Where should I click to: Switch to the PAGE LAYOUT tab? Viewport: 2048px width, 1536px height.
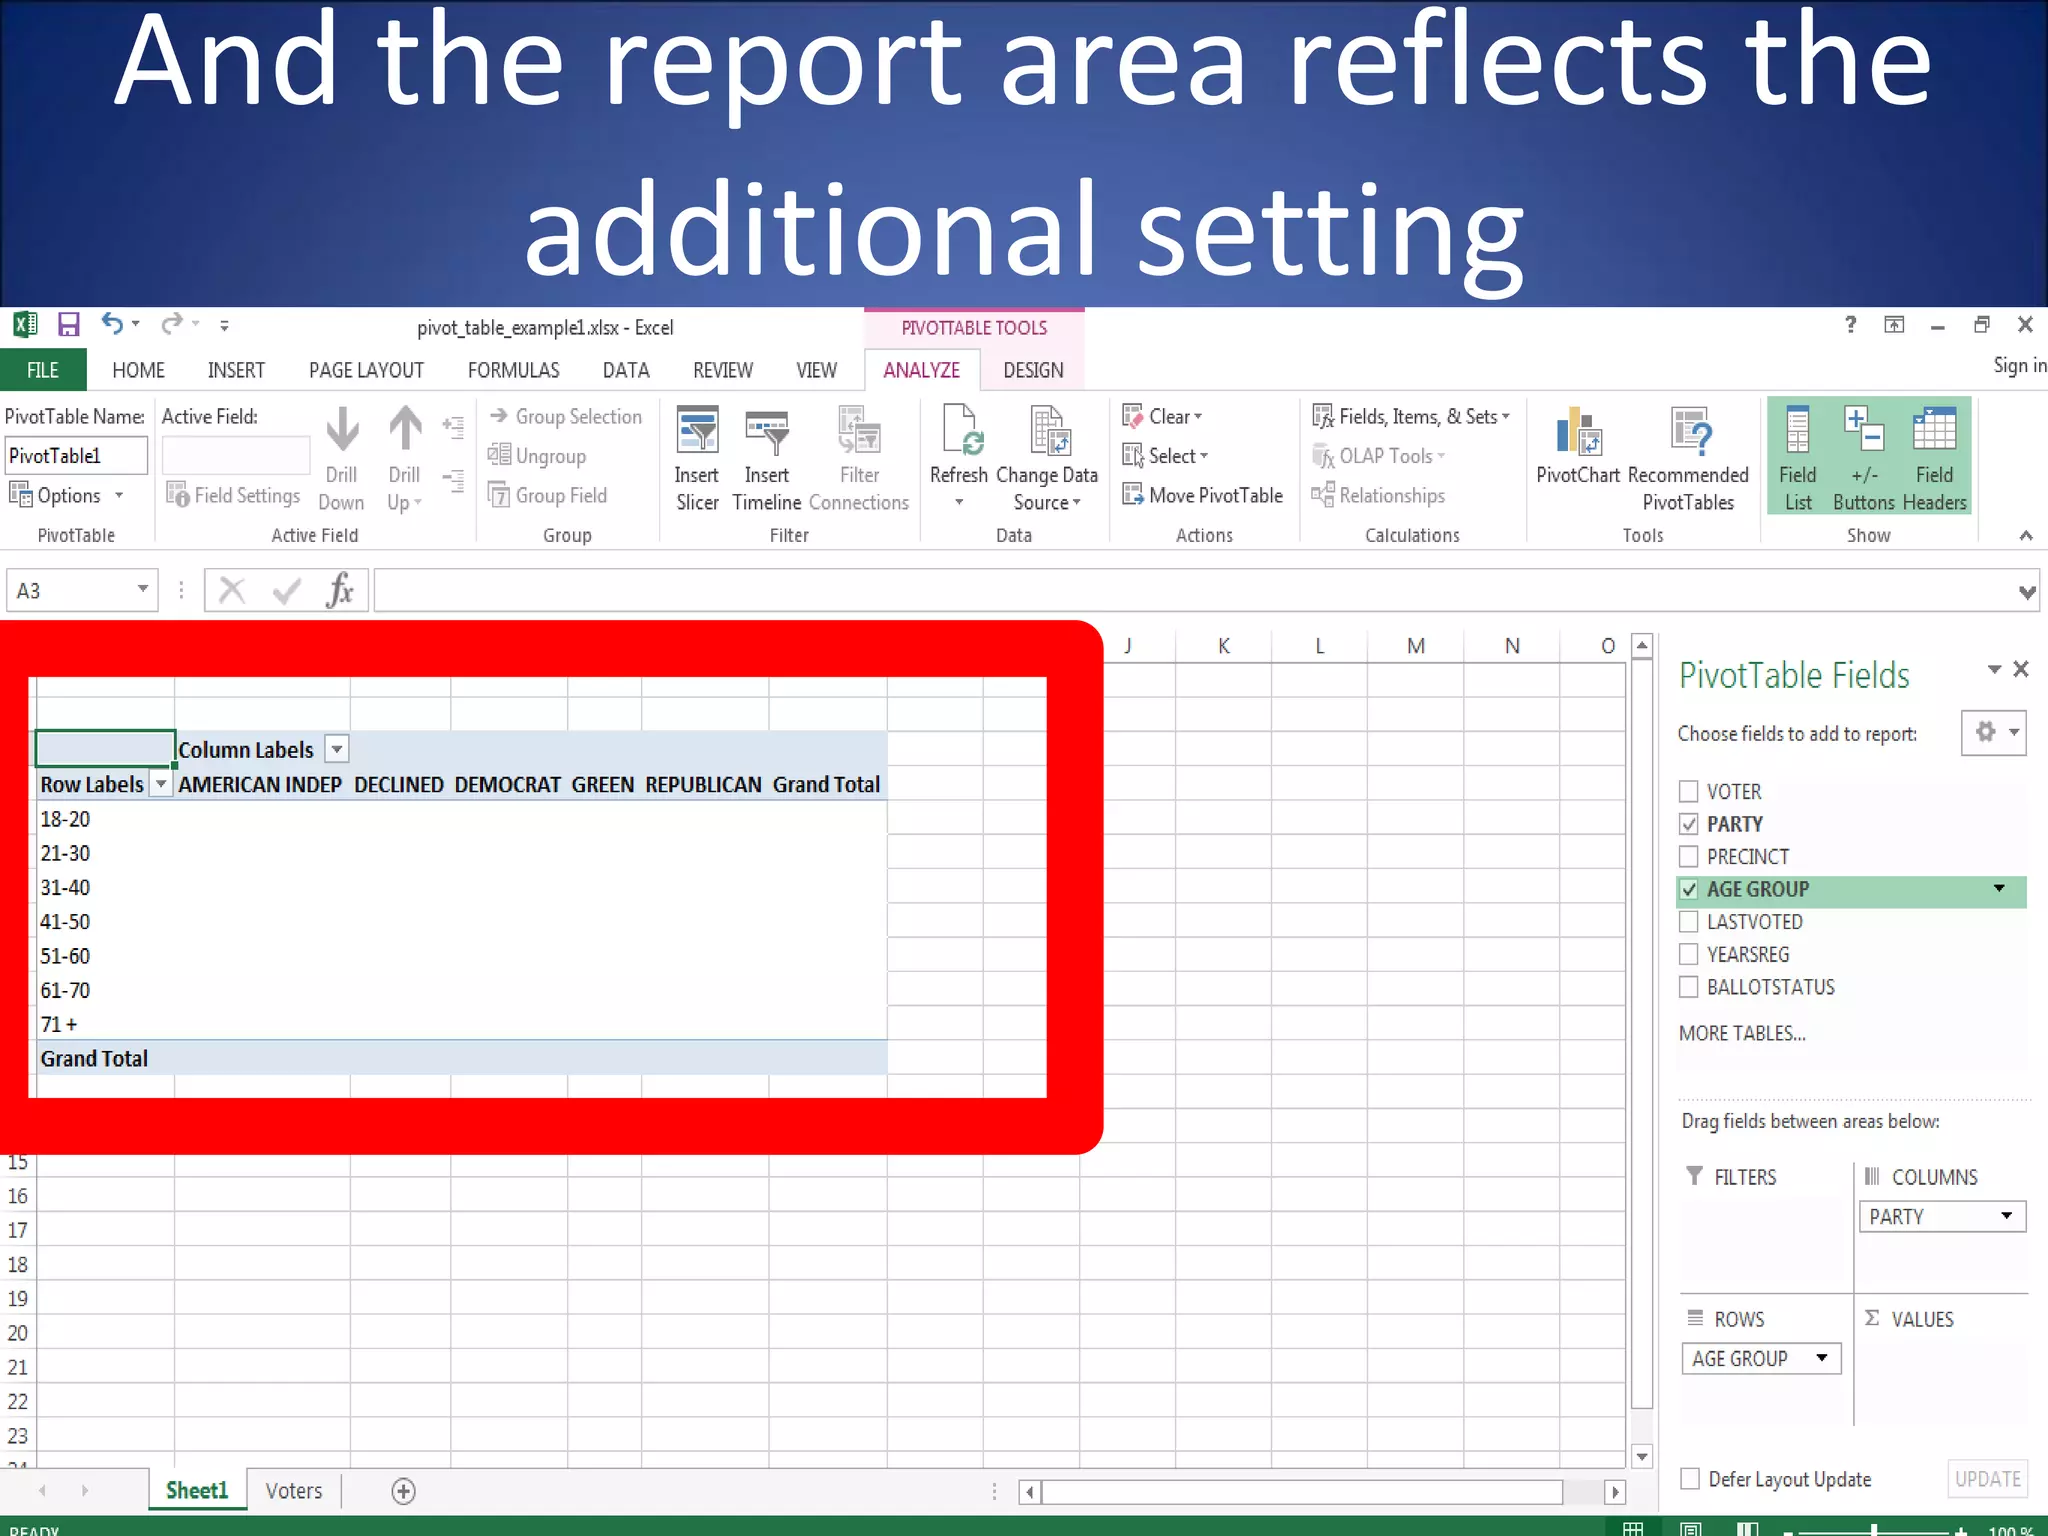pyautogui.click(x=366, y=370)
